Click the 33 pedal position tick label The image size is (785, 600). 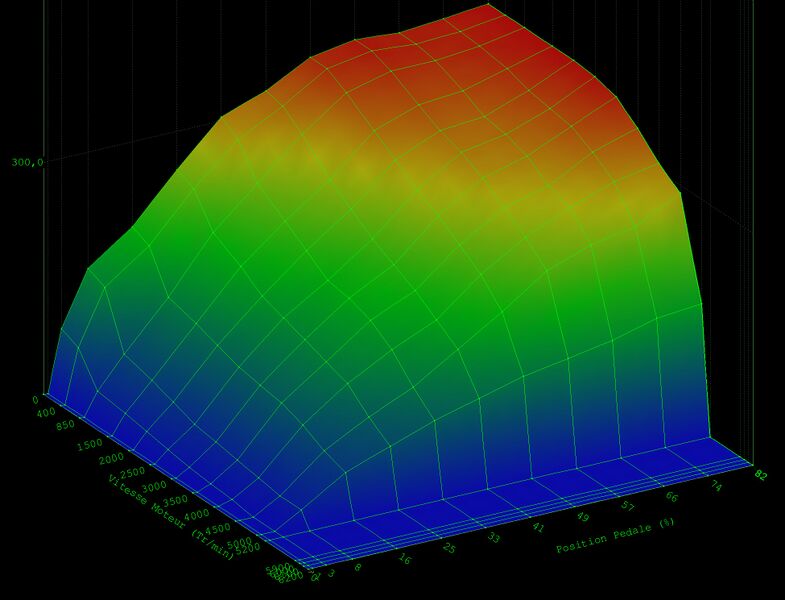pos(492,537)
